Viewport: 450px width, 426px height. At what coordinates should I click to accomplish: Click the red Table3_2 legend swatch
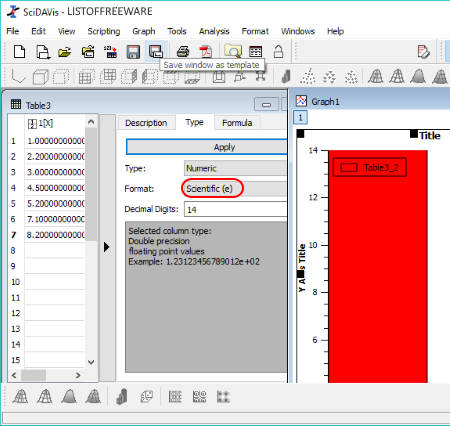tap(349, 167)
